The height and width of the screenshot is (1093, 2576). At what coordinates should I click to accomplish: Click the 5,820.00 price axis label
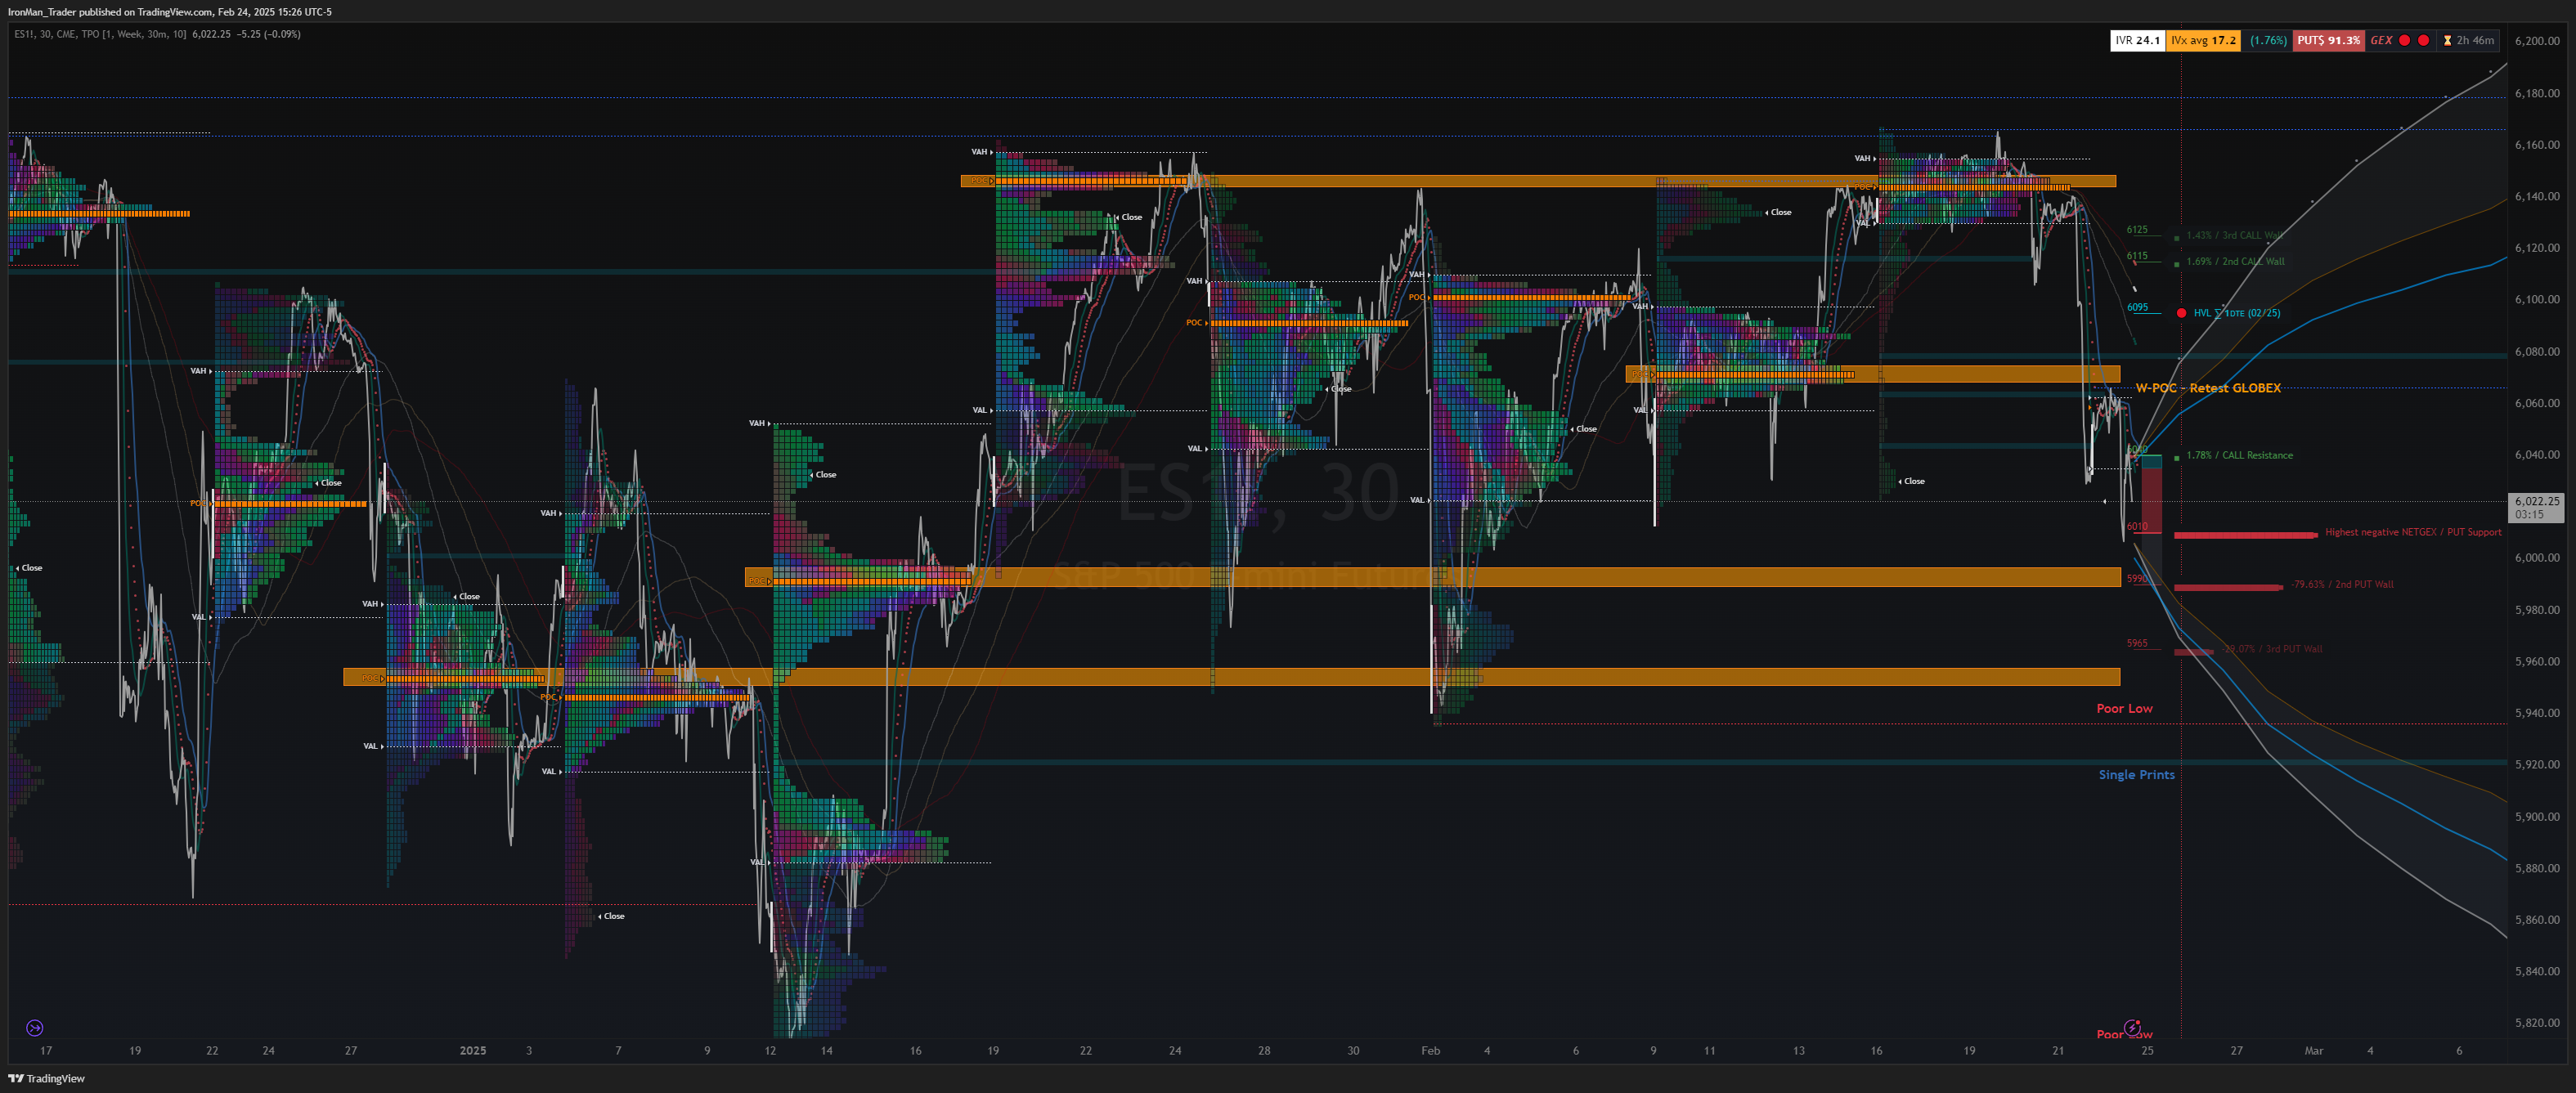coord(2537,1023)
